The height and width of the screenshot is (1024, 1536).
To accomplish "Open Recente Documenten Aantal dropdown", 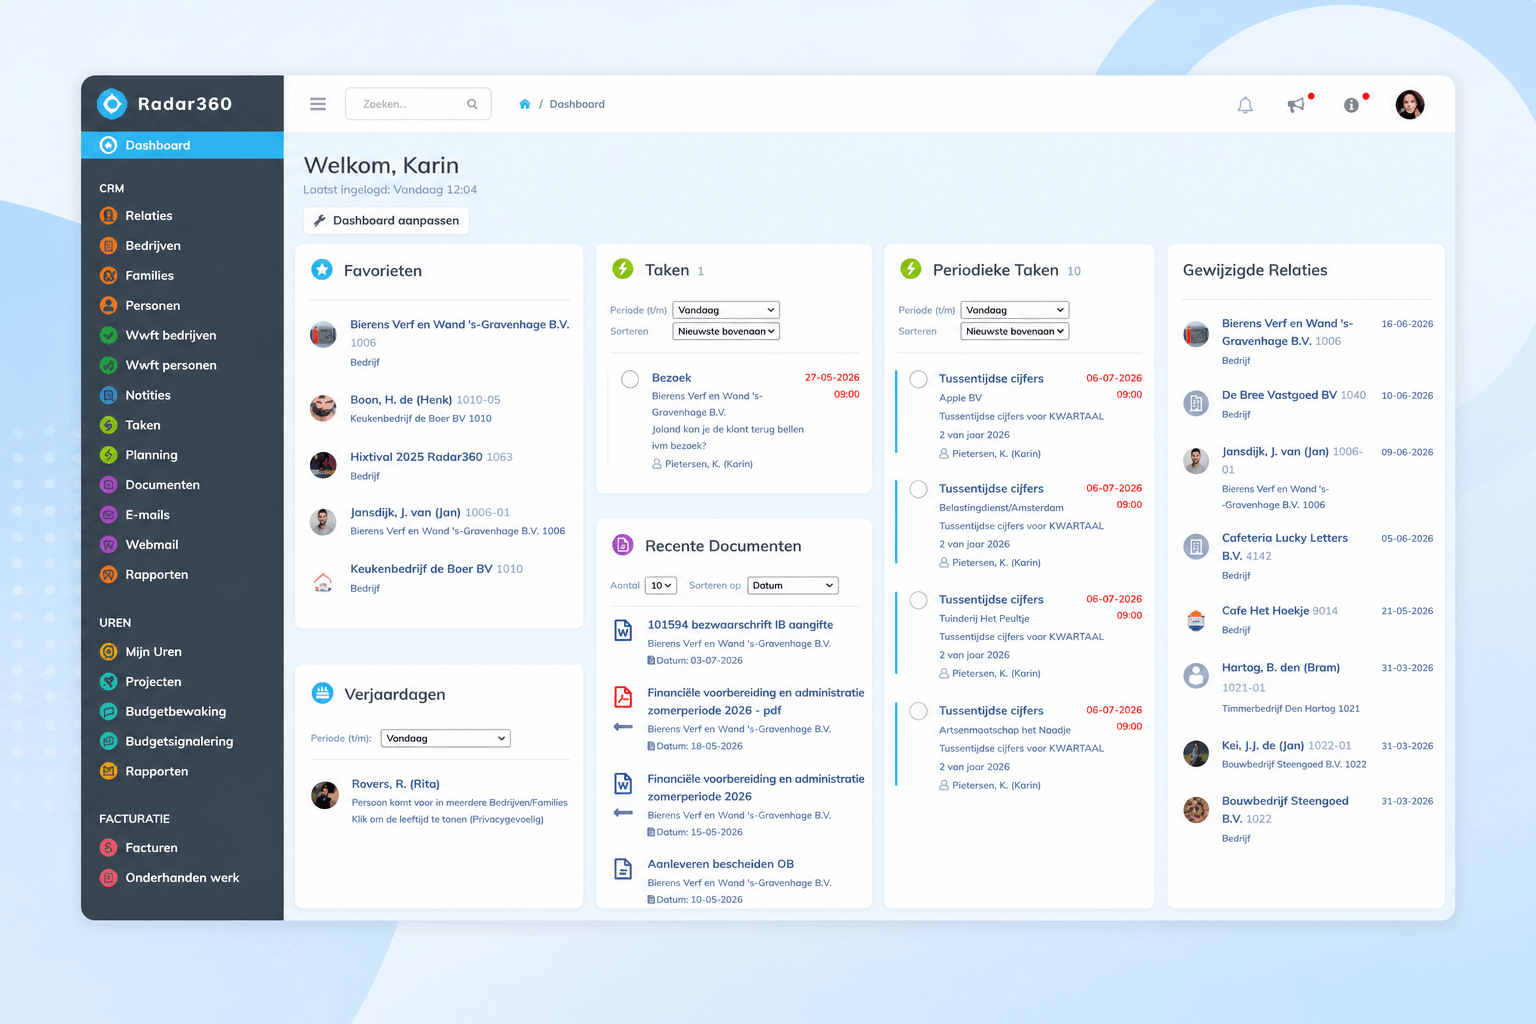I will [x=661, y=585].
